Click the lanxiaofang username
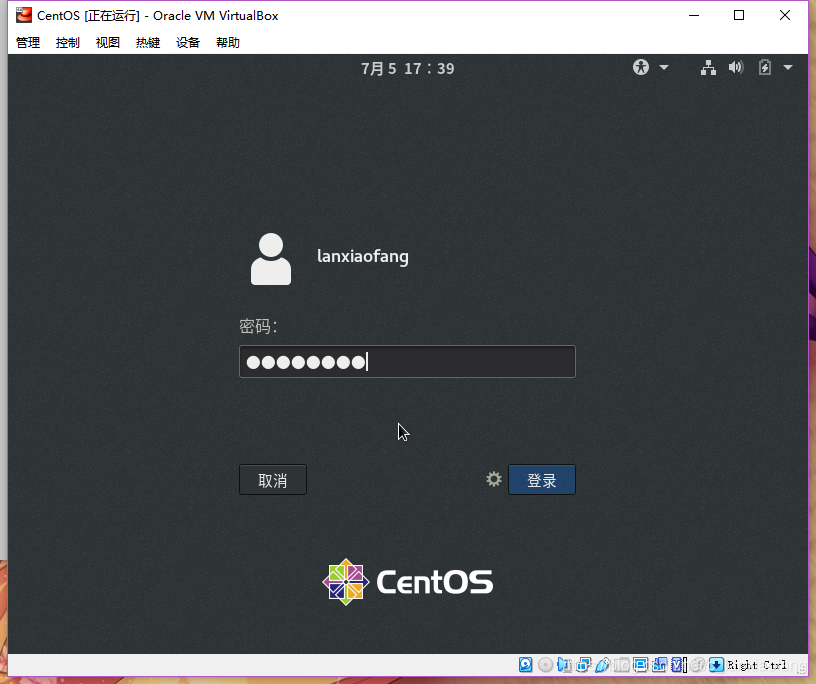The width and height of the screenshot is (816, 684). click(x=363, y=256)
